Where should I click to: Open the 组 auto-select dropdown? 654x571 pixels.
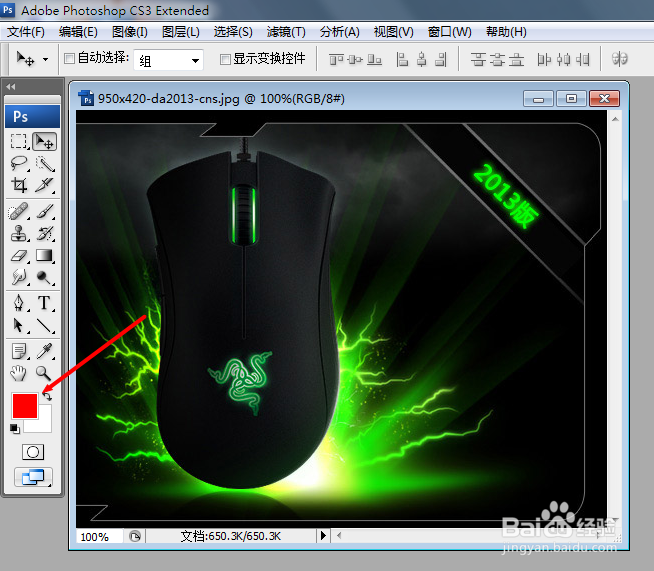[169, 60]
